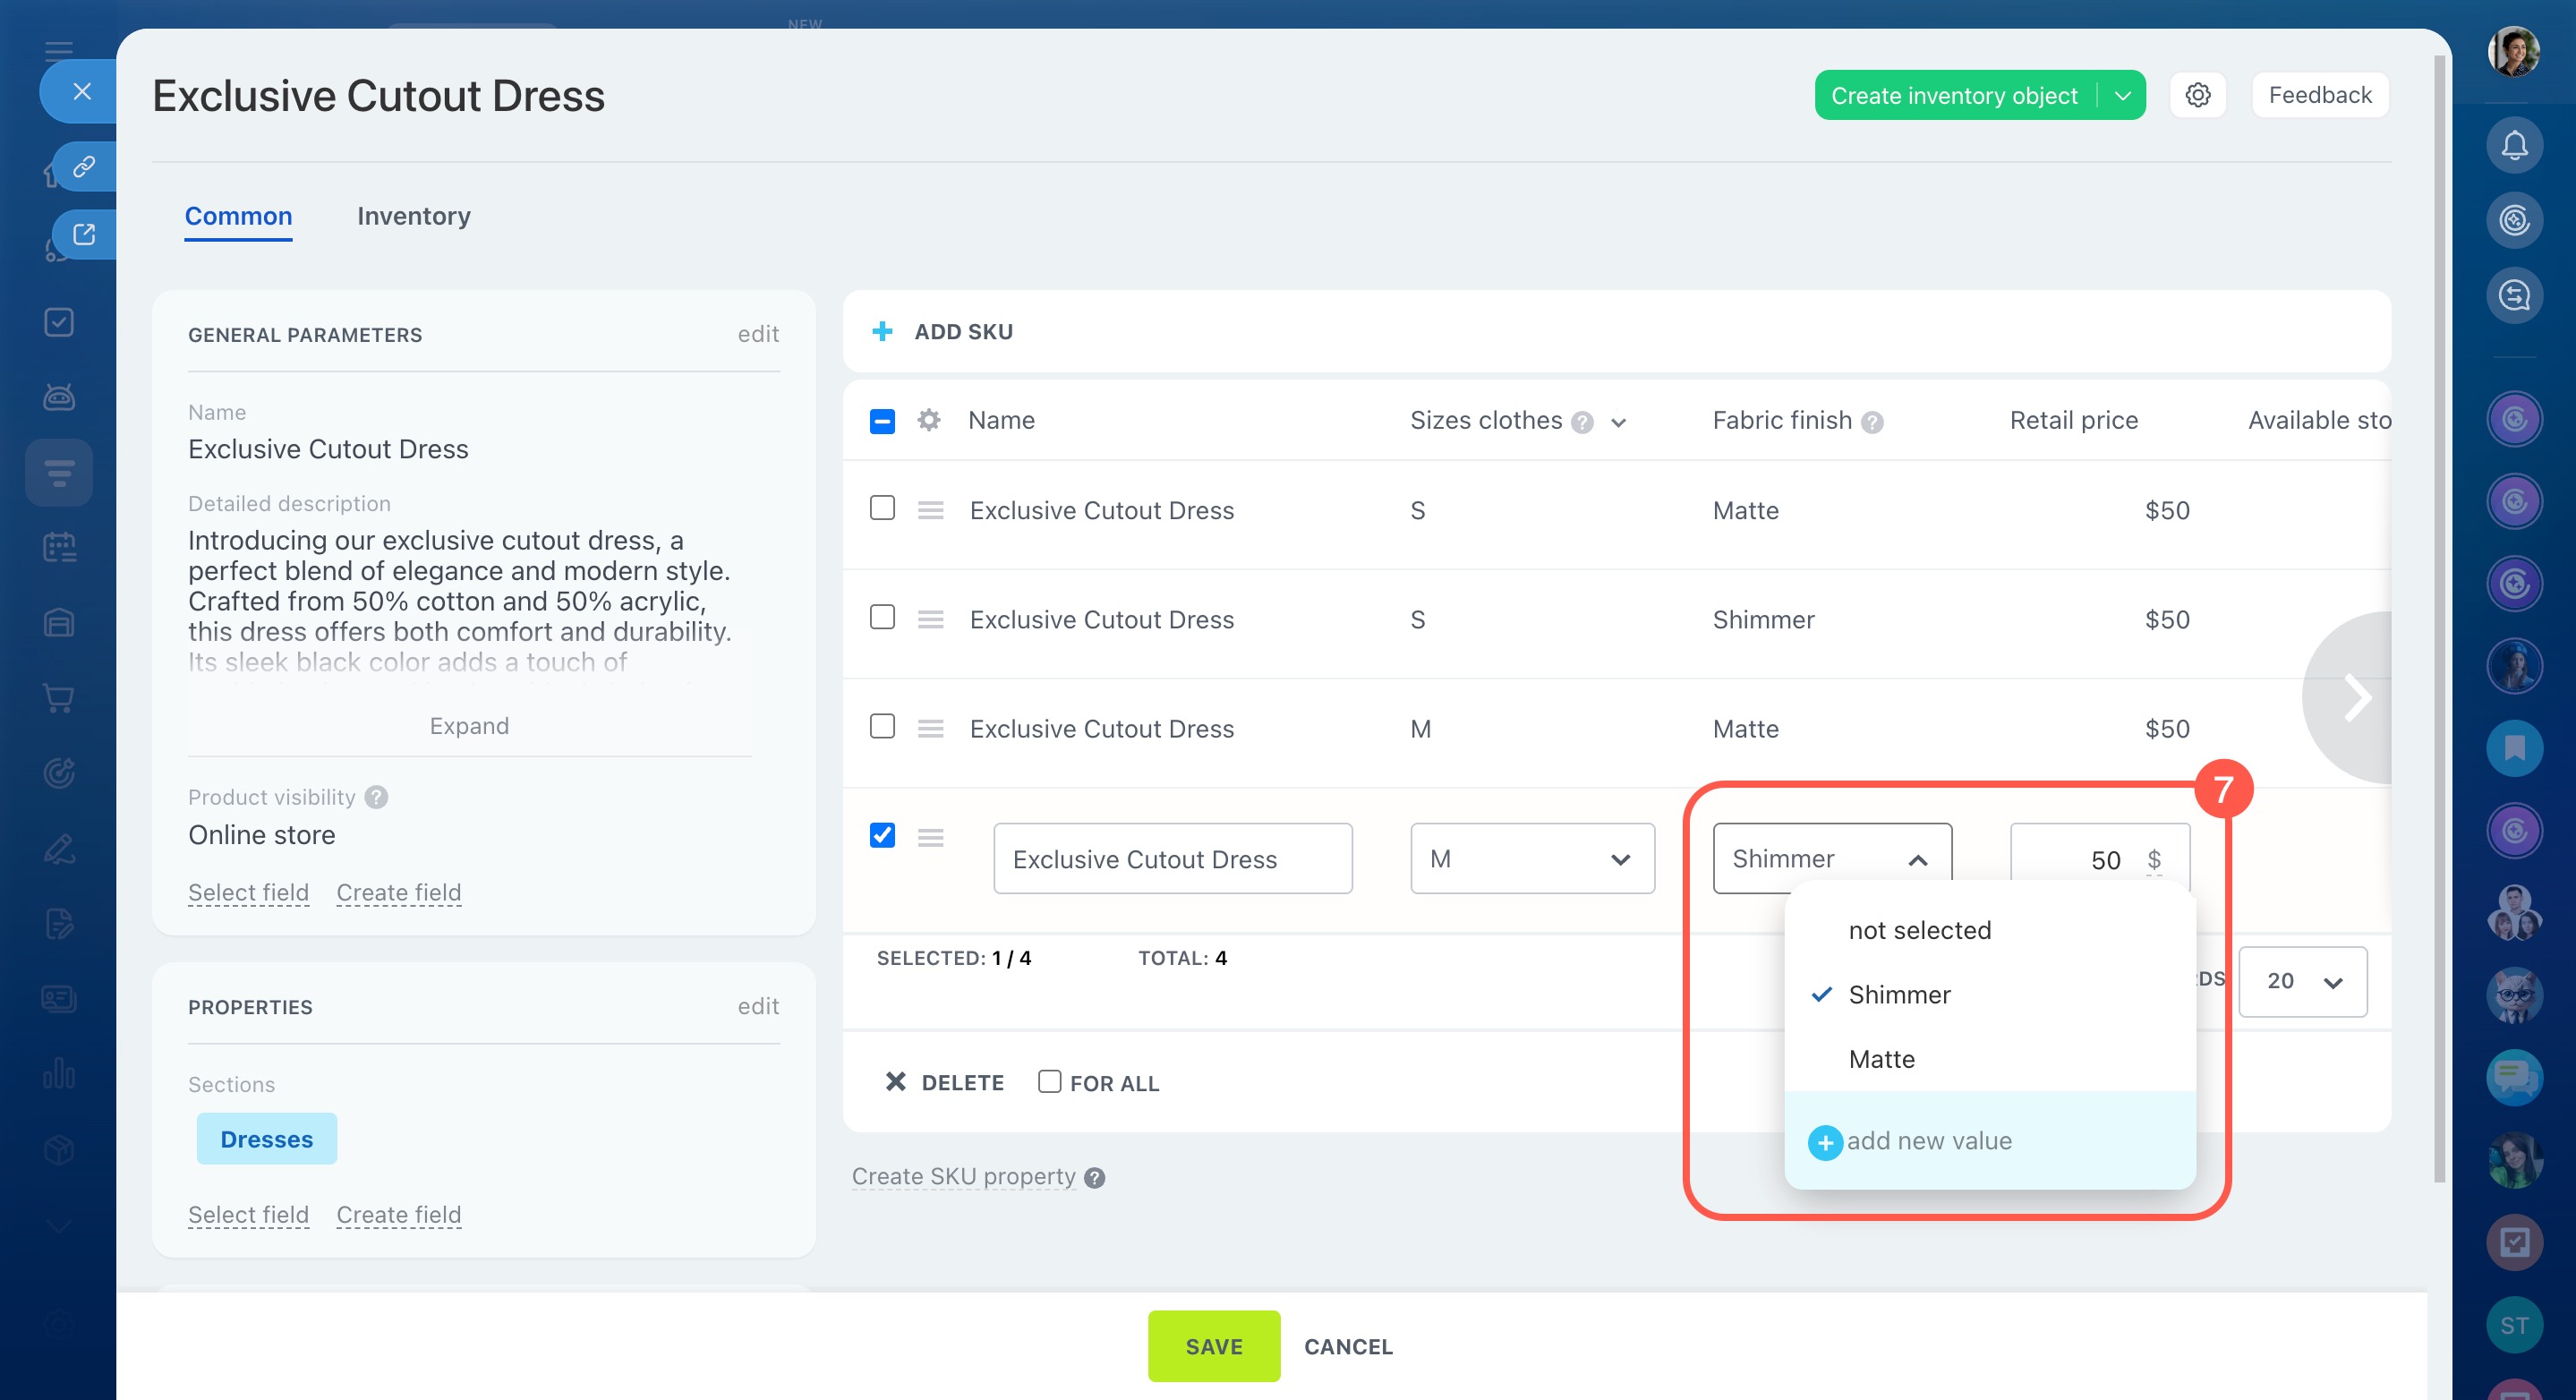Open the settings gear next to Feedback

(x=2197, y=96)
